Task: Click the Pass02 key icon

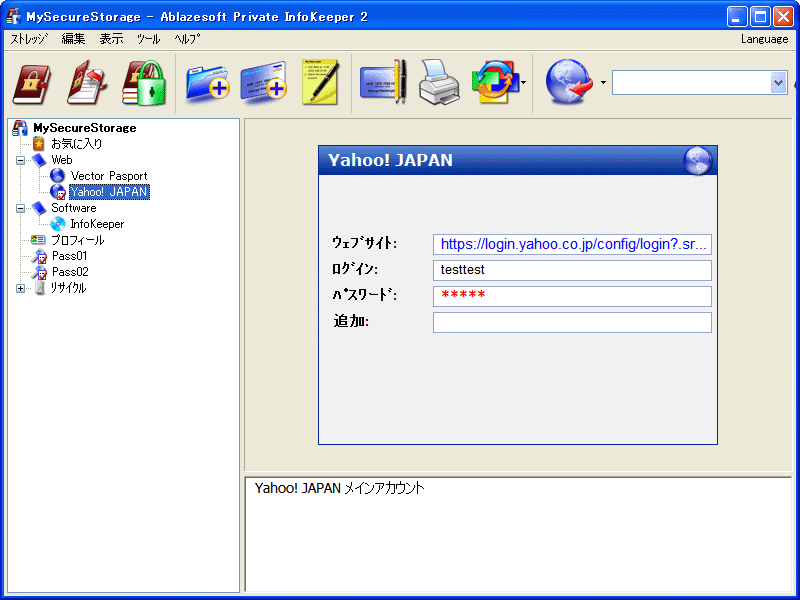Action: [x=39, y=272]
